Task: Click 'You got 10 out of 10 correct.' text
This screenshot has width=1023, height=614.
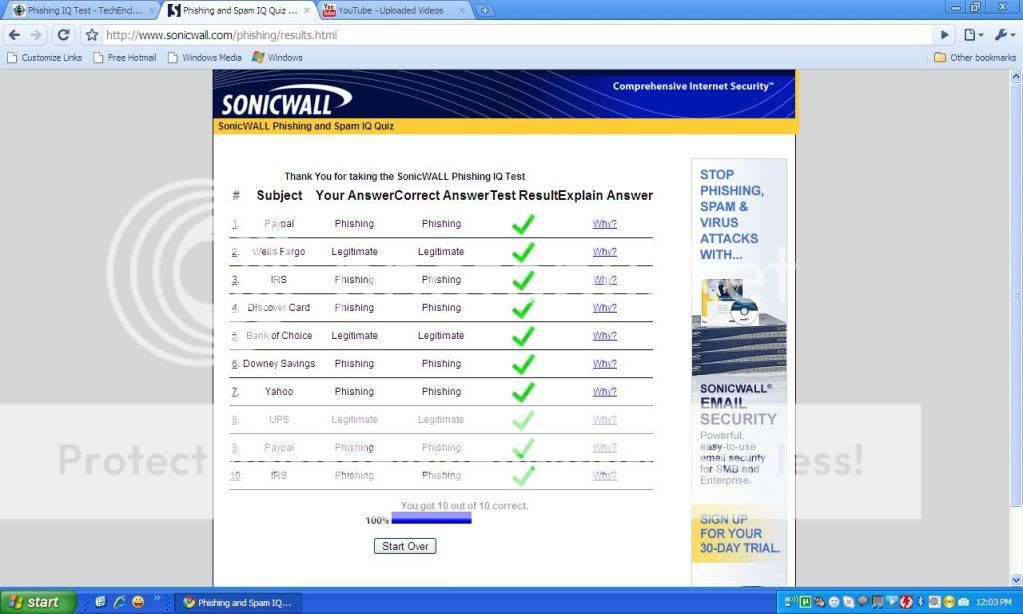Action: click(x=464, y=506)
